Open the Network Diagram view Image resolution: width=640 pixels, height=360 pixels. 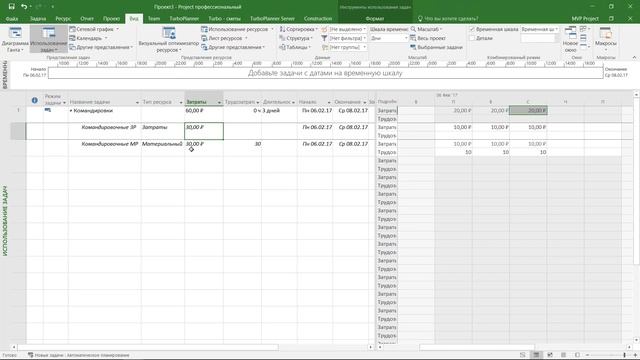tap(94, 29)
